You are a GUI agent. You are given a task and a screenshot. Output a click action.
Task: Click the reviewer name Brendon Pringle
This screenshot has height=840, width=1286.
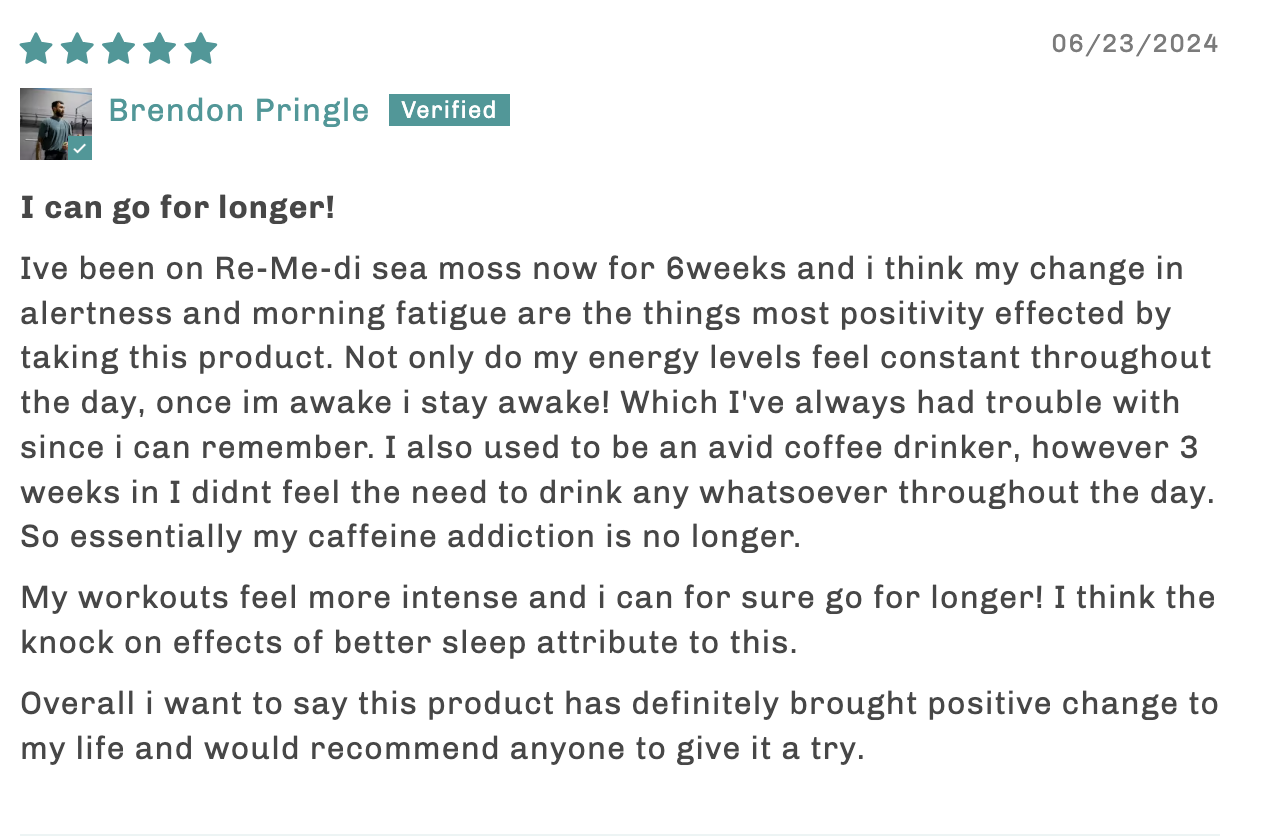pos(238,110)
